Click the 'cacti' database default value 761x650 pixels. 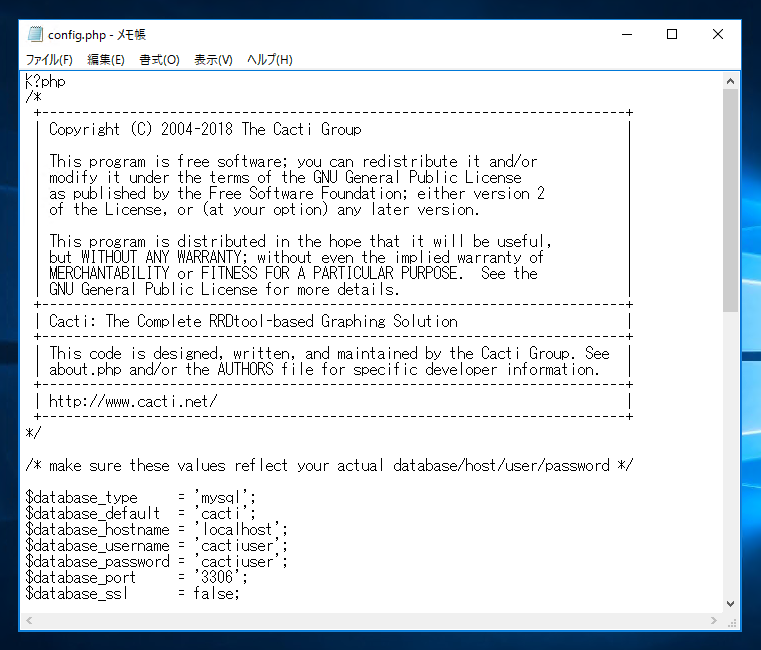(221, 514)
